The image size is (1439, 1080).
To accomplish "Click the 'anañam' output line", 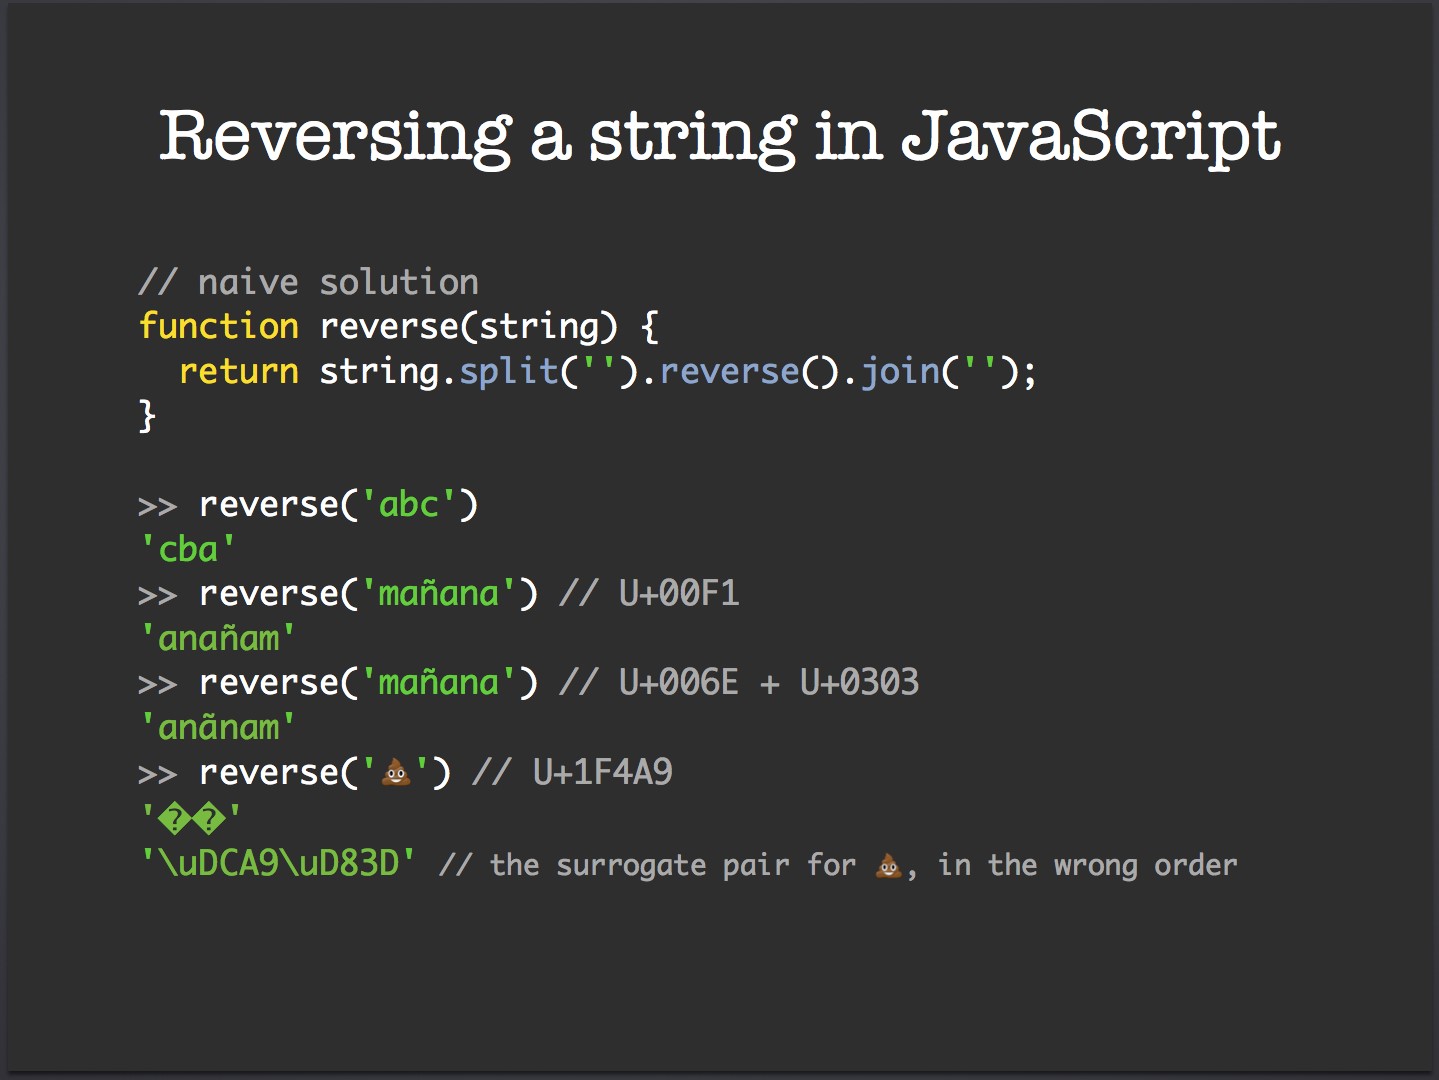I will (x=218, y=638).
